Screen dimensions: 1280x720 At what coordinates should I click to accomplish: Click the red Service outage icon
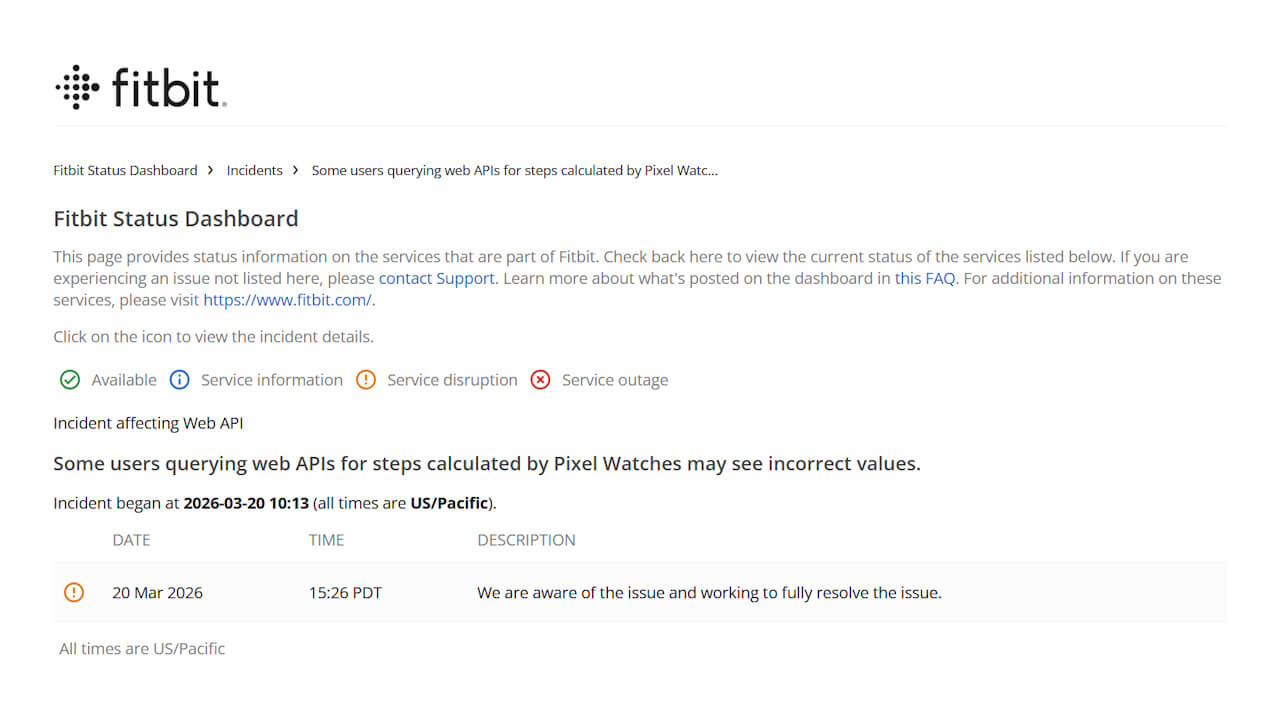pyautogui.click(x=540, y=380)
